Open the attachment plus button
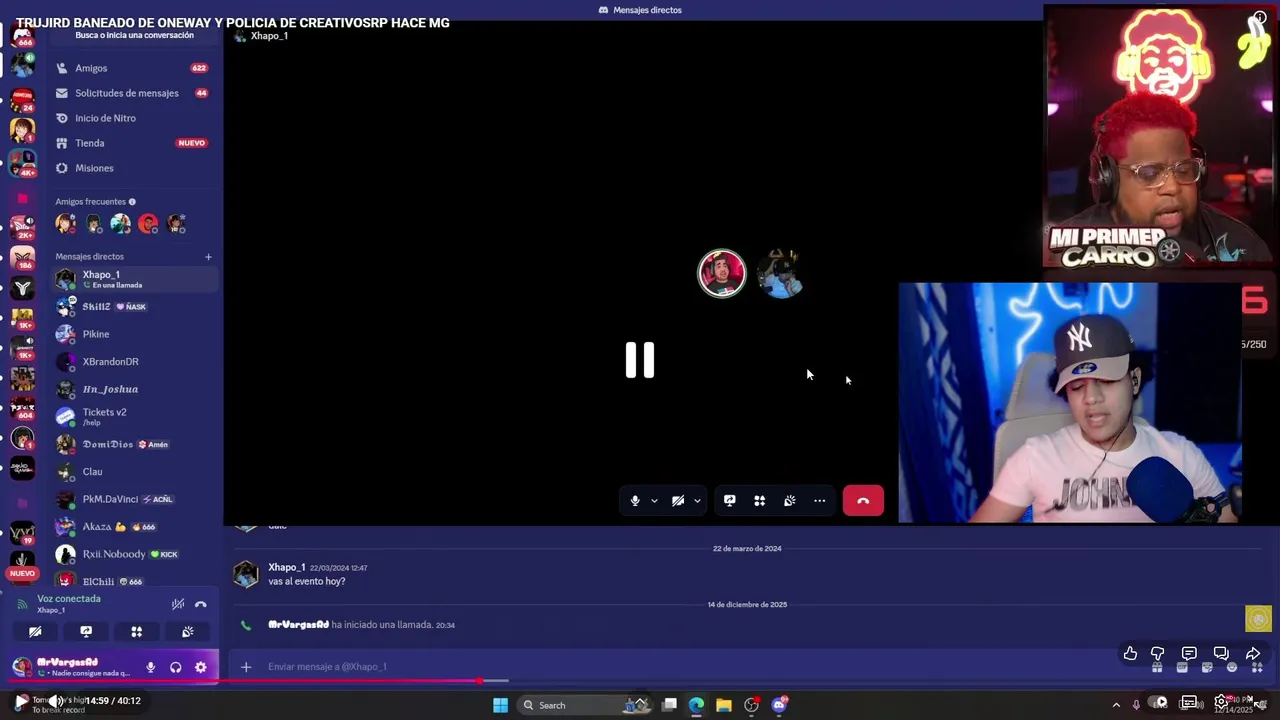Image resolution: width=1280 pixels, height=720 pixels. pyautogui.click(x=246, y=667)
